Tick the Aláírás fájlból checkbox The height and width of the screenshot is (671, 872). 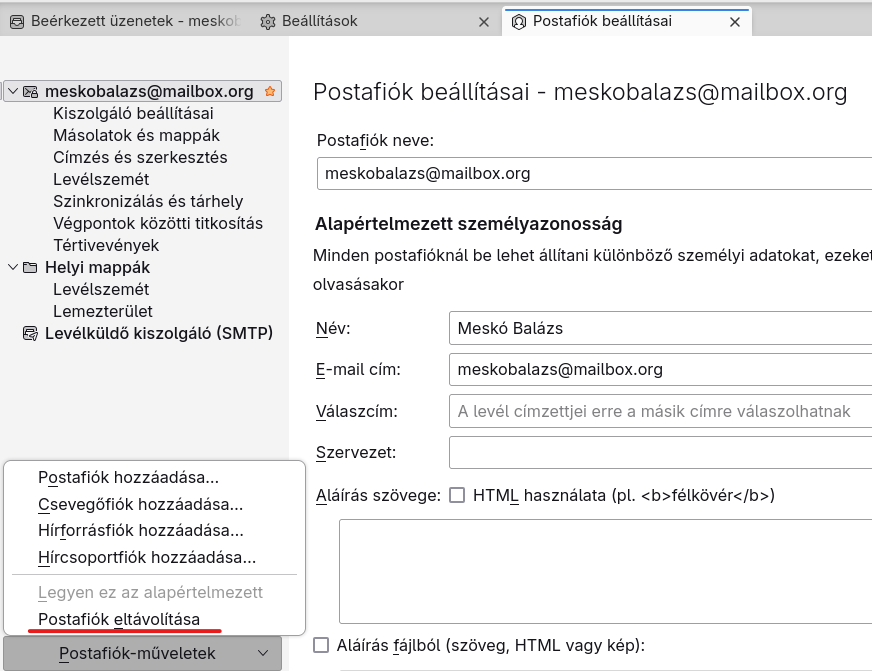pos(321,645)
